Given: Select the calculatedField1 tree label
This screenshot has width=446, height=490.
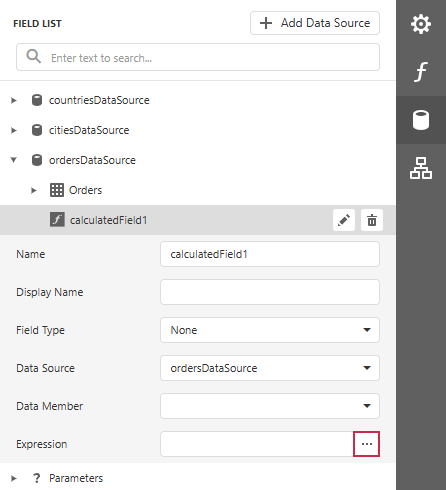Looking at the screenshot, I should (108, 220).
